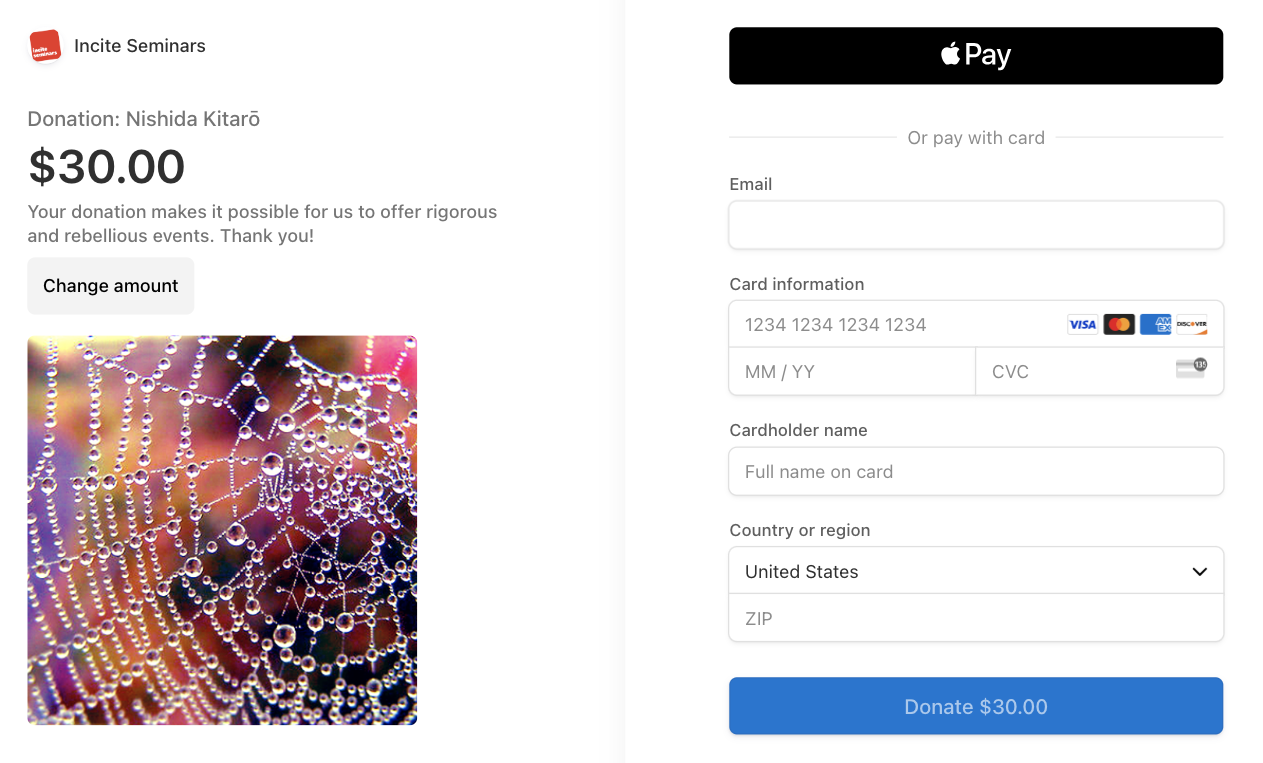Open the Country or region dropdown
Screen dimensions: 1263x763
click(x=960, y=571)
